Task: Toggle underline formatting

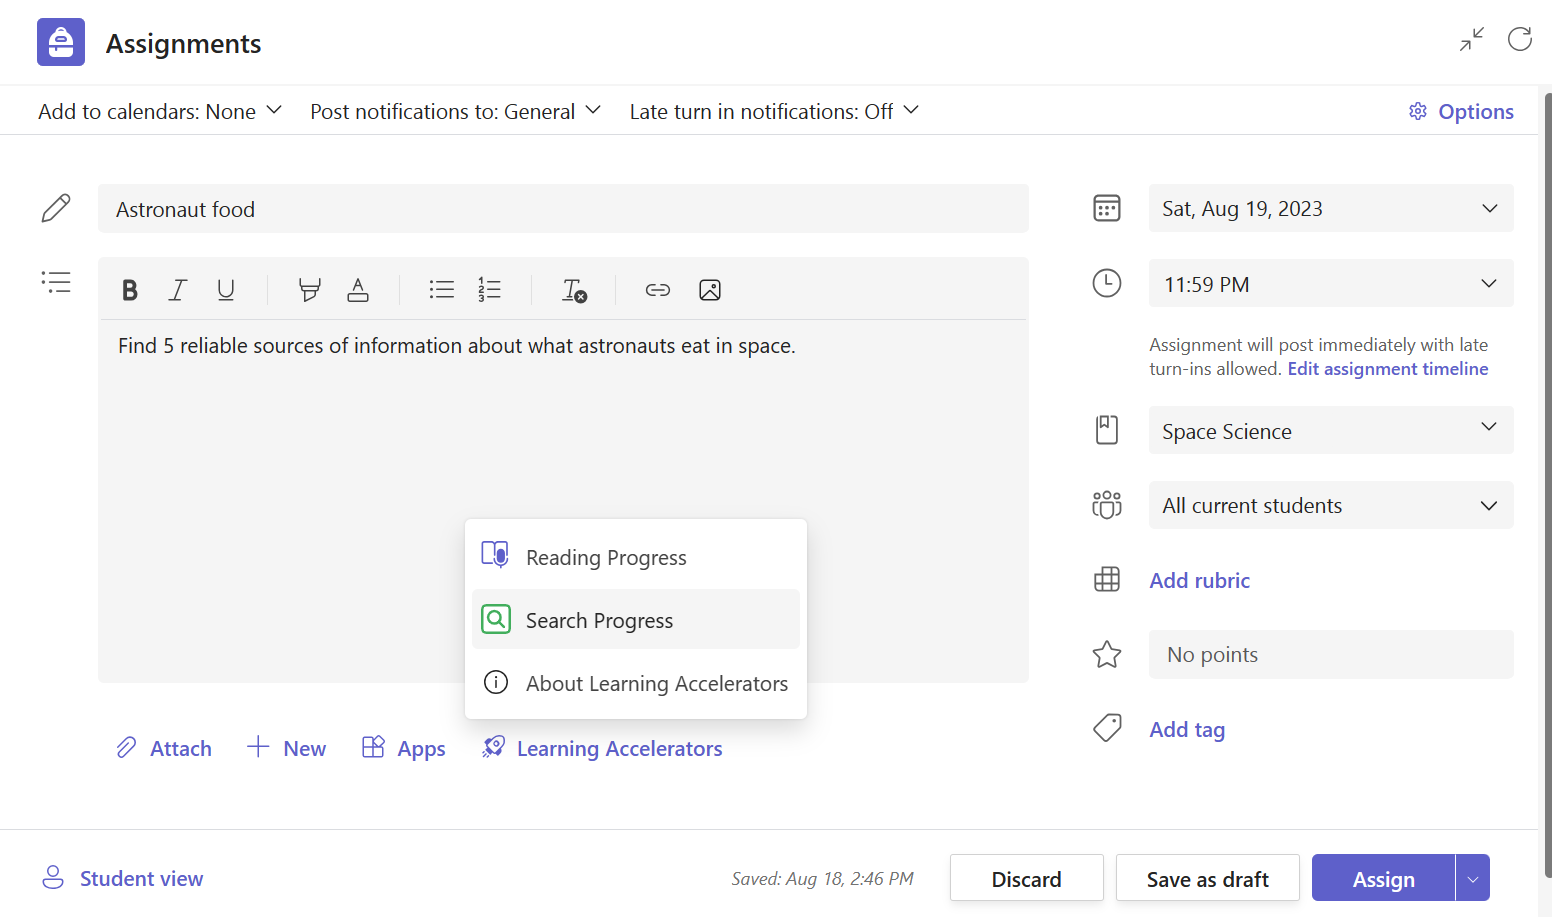Action: (x=226, y=290)
